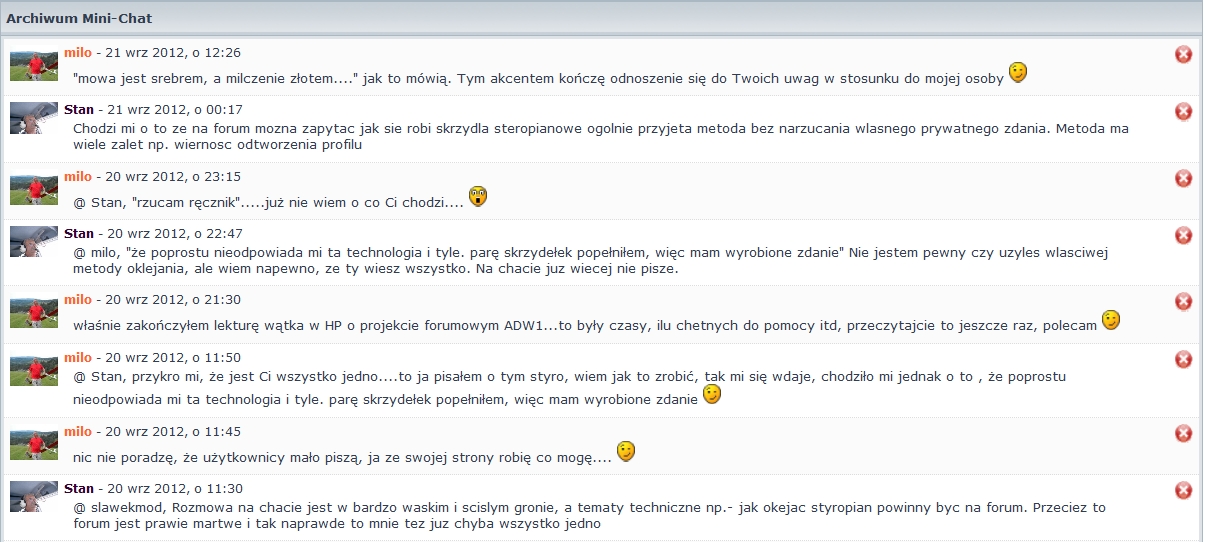1205x542 pixels.
Task: Click the wink smiley in the 11:45 message
Action: point(625,451)
